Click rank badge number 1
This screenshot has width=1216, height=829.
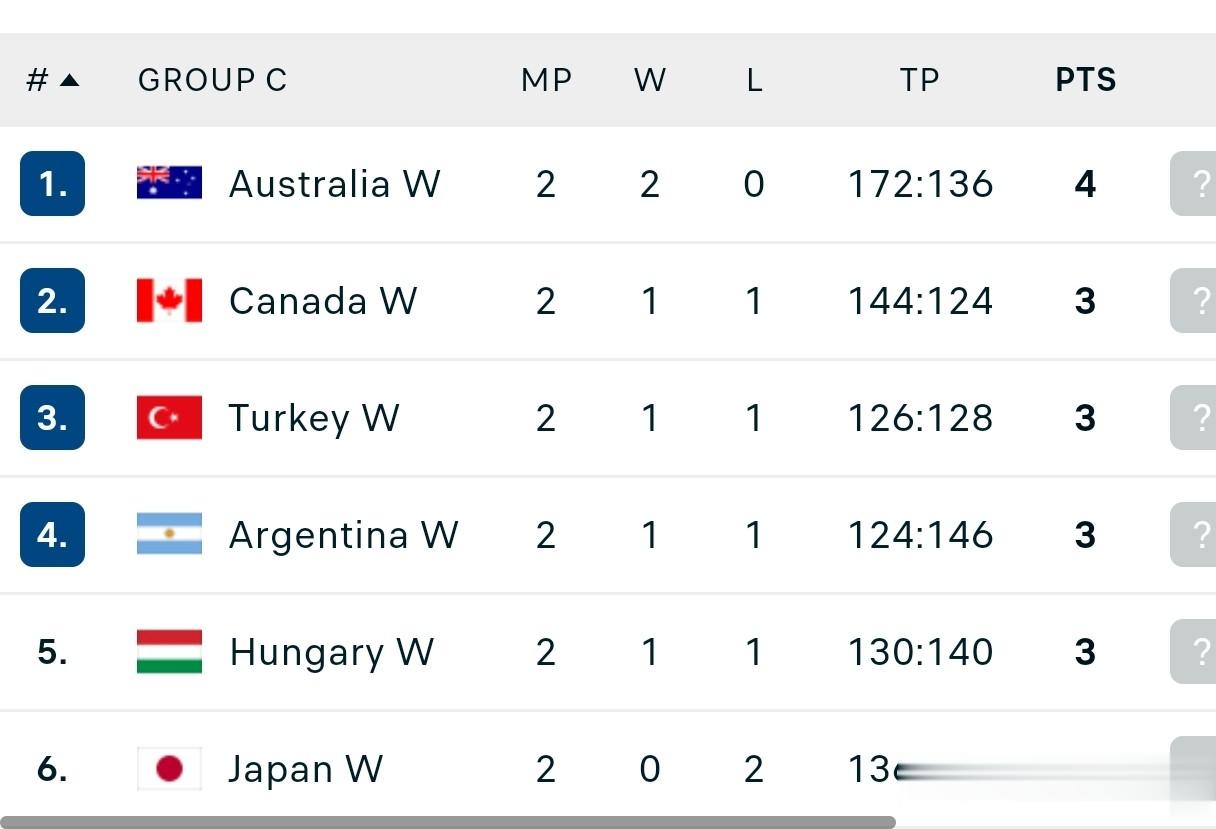pos(52,184)
